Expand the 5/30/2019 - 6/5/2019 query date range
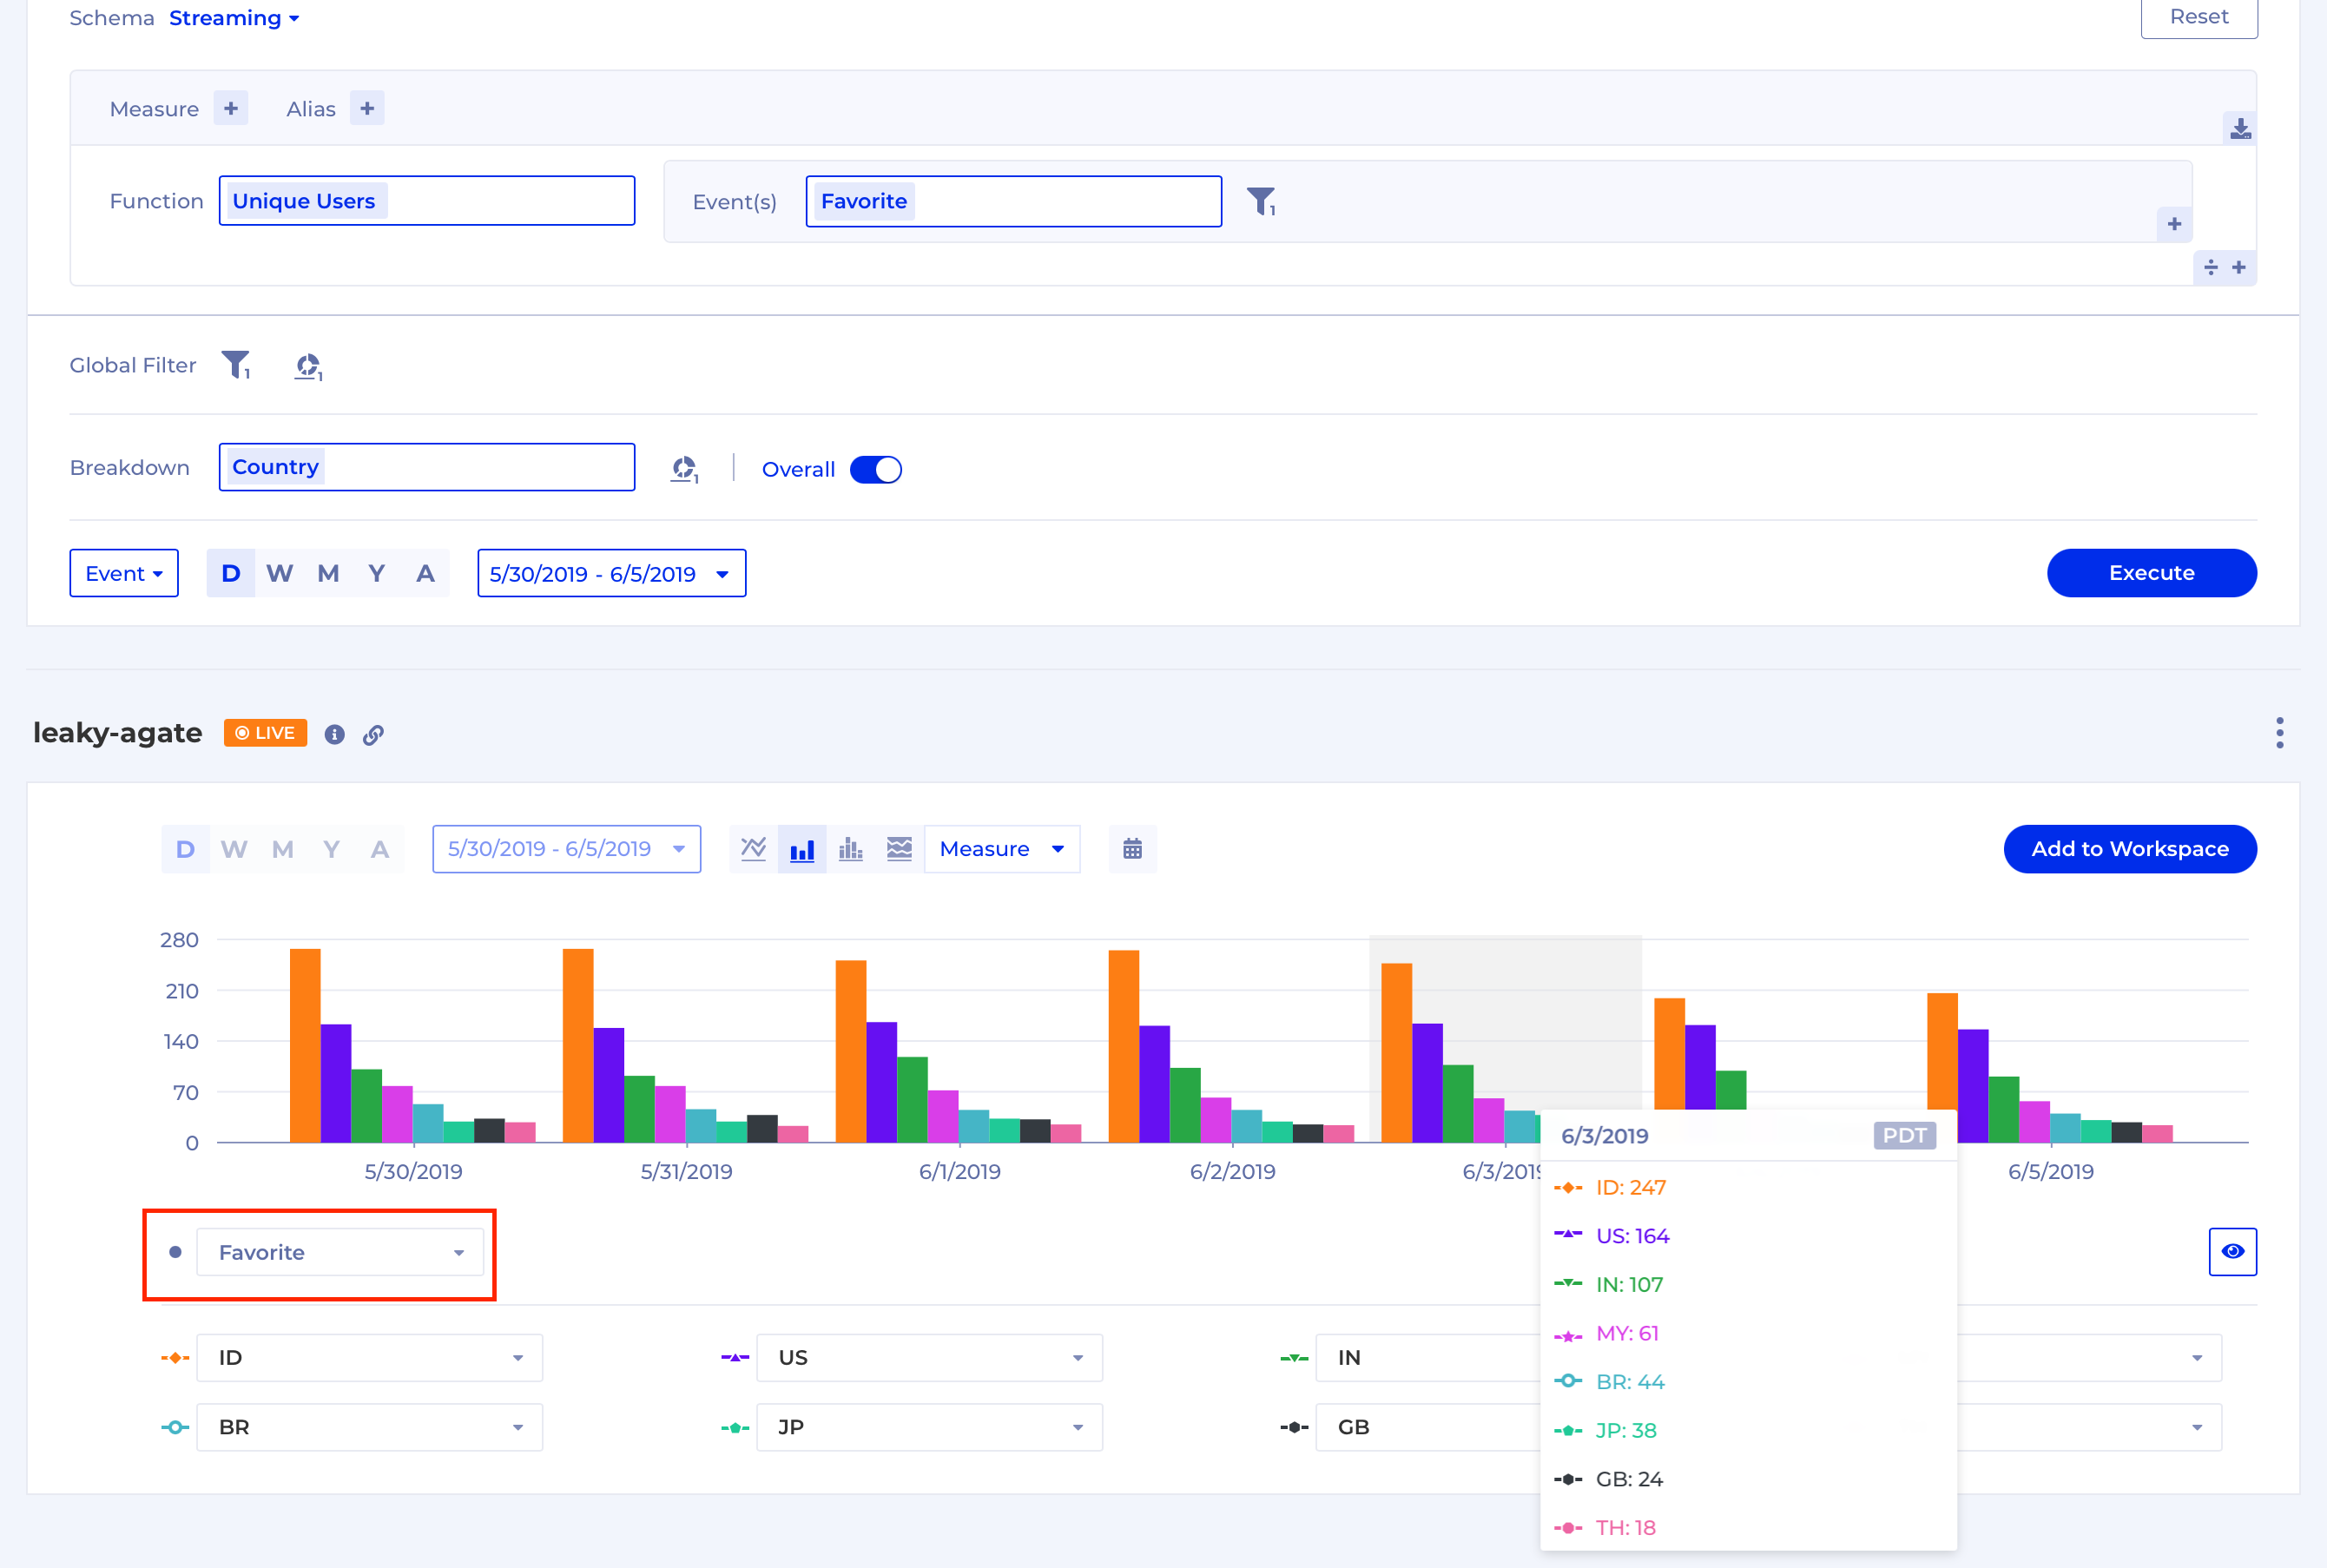The image size is (2327, 1568). (x=611, y=573)
